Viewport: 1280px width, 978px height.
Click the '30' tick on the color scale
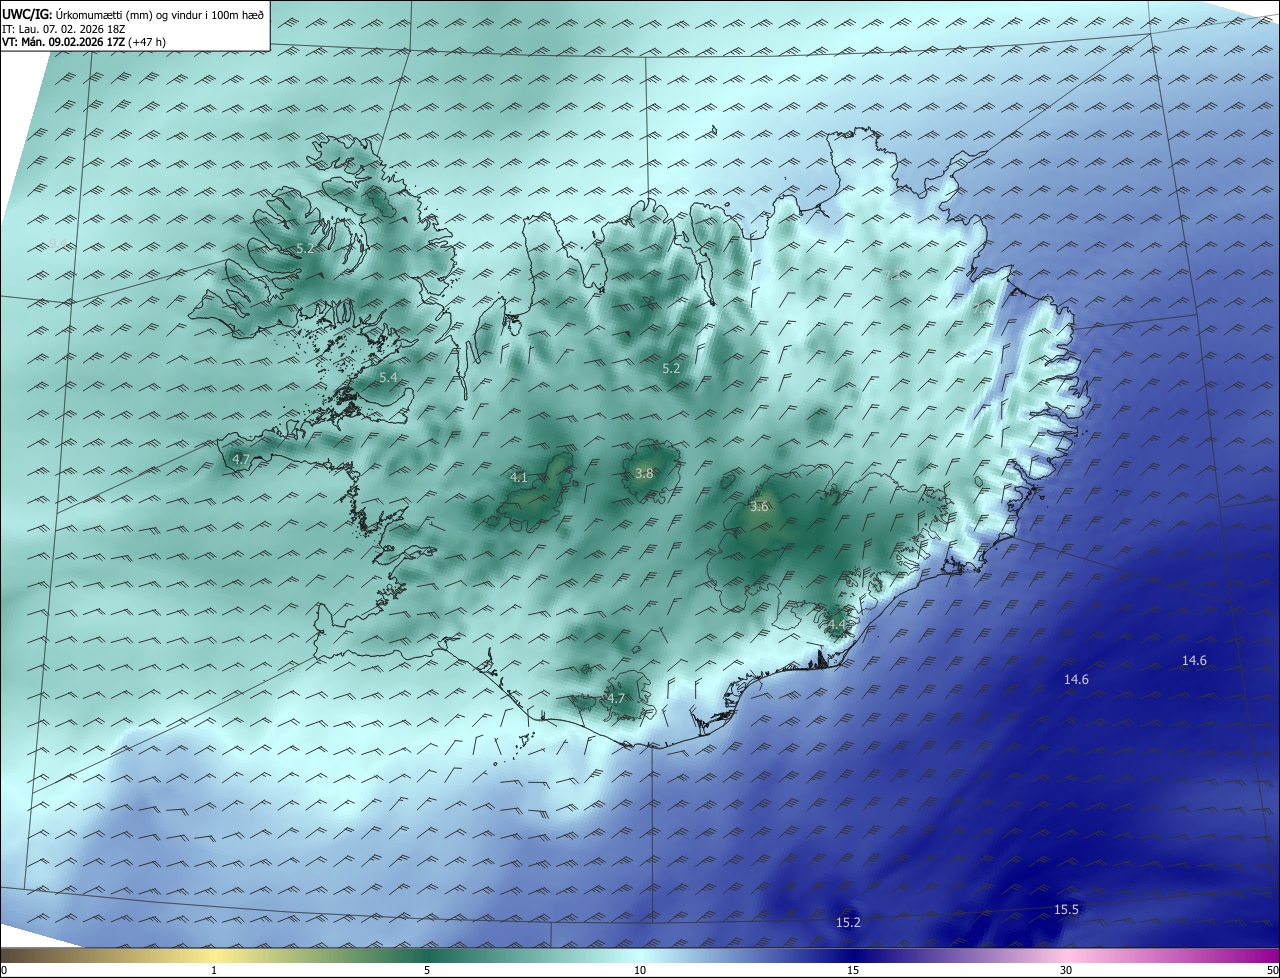pyautogui.click(x=1066, y=970)
